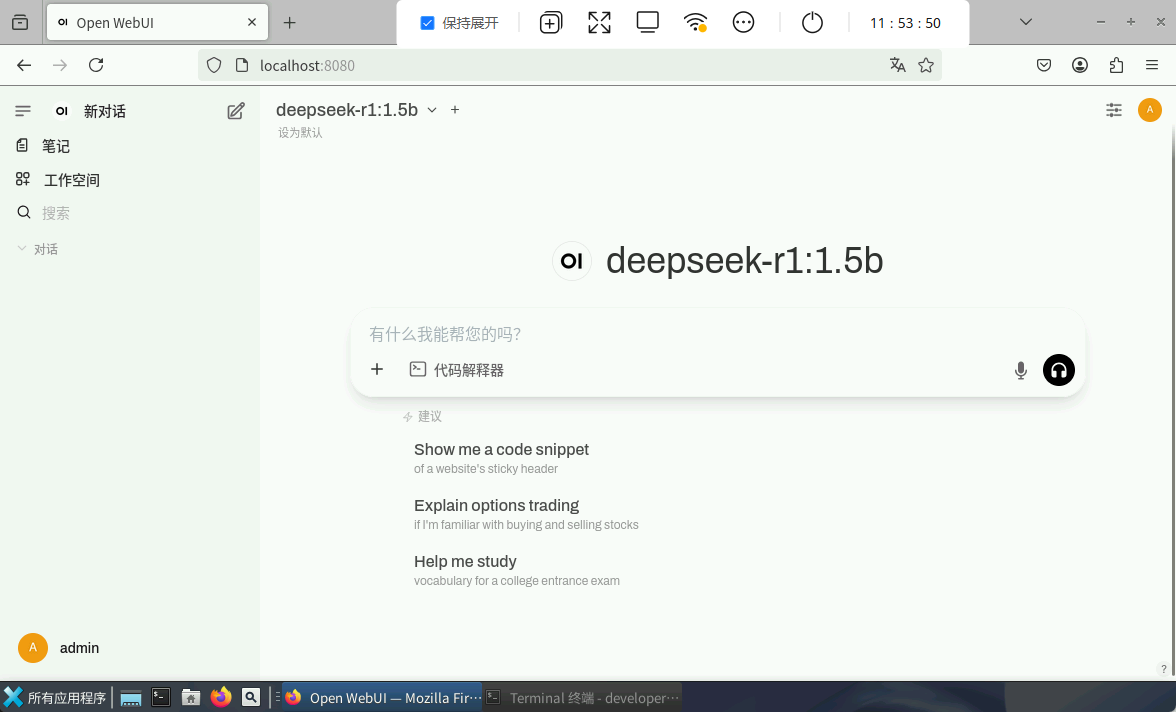
Task: Choose the Explain options trading suggestion
Action: pos(496,505)
